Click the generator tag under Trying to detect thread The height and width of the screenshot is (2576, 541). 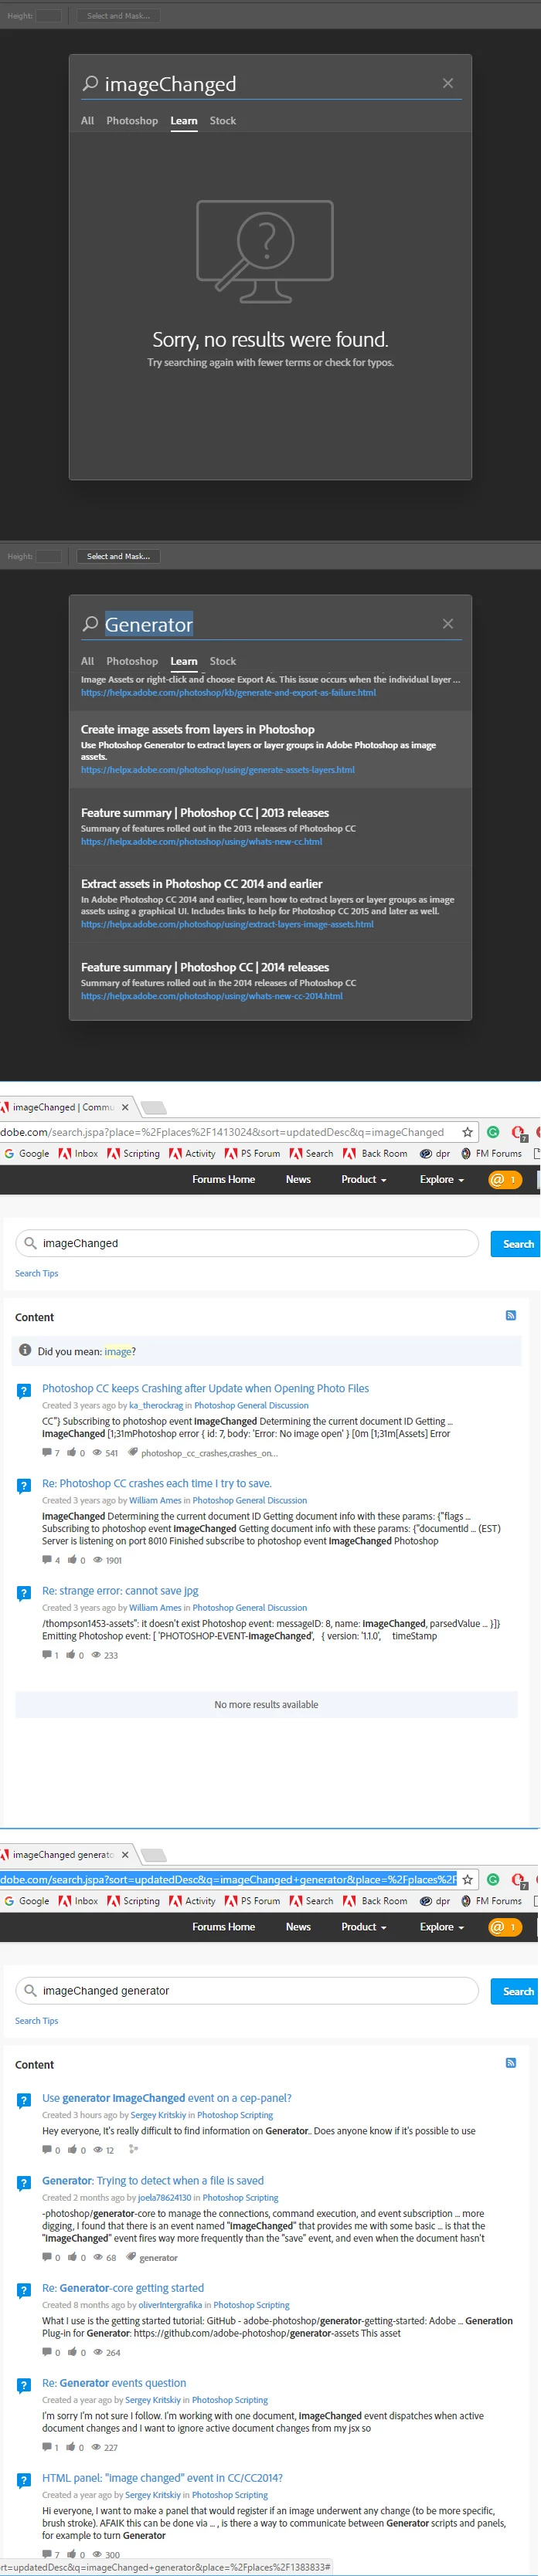(x=158, y=2258)
